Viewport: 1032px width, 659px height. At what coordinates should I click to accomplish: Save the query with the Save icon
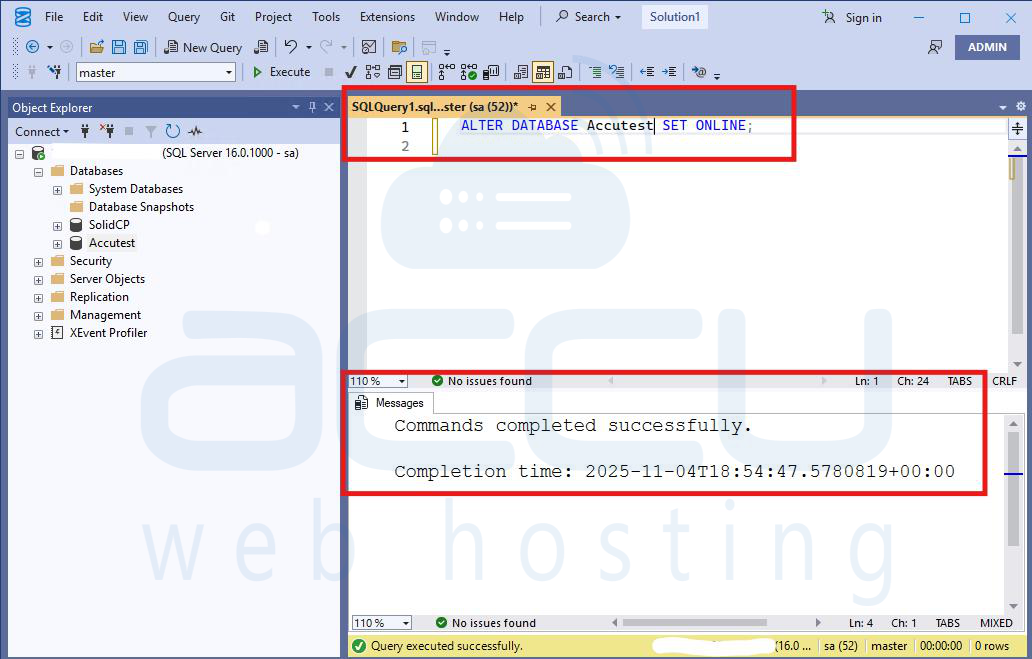(x=120, y=47)
